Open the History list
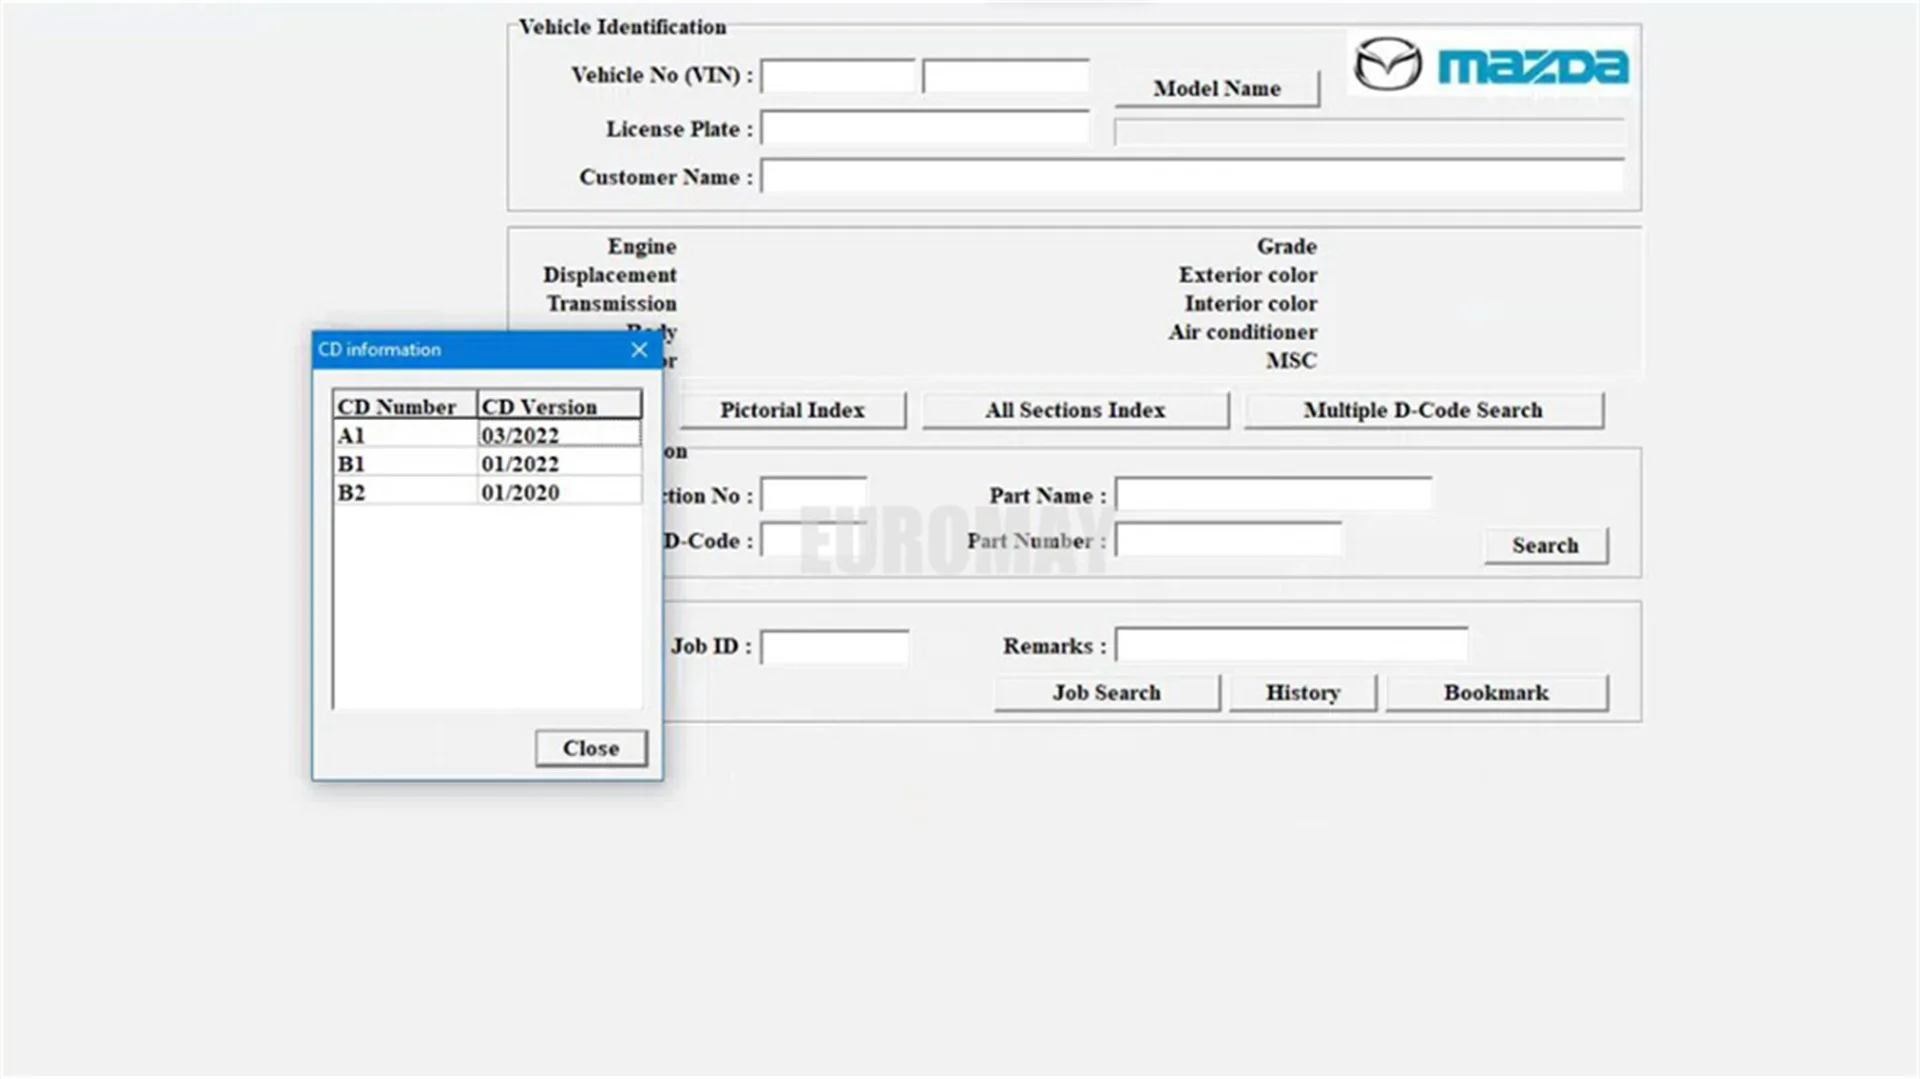1920x1079 pixels. (x=1303, y=692)
